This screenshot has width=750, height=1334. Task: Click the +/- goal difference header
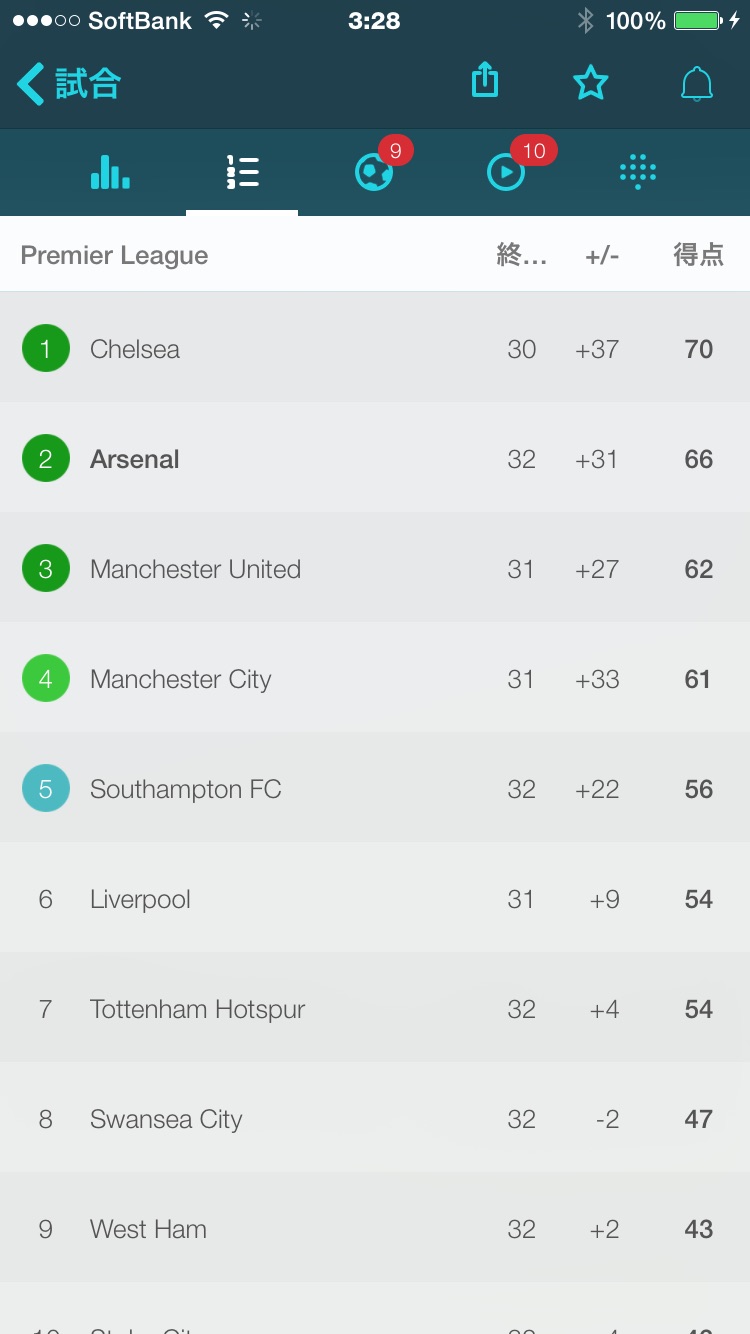(602, 256)
